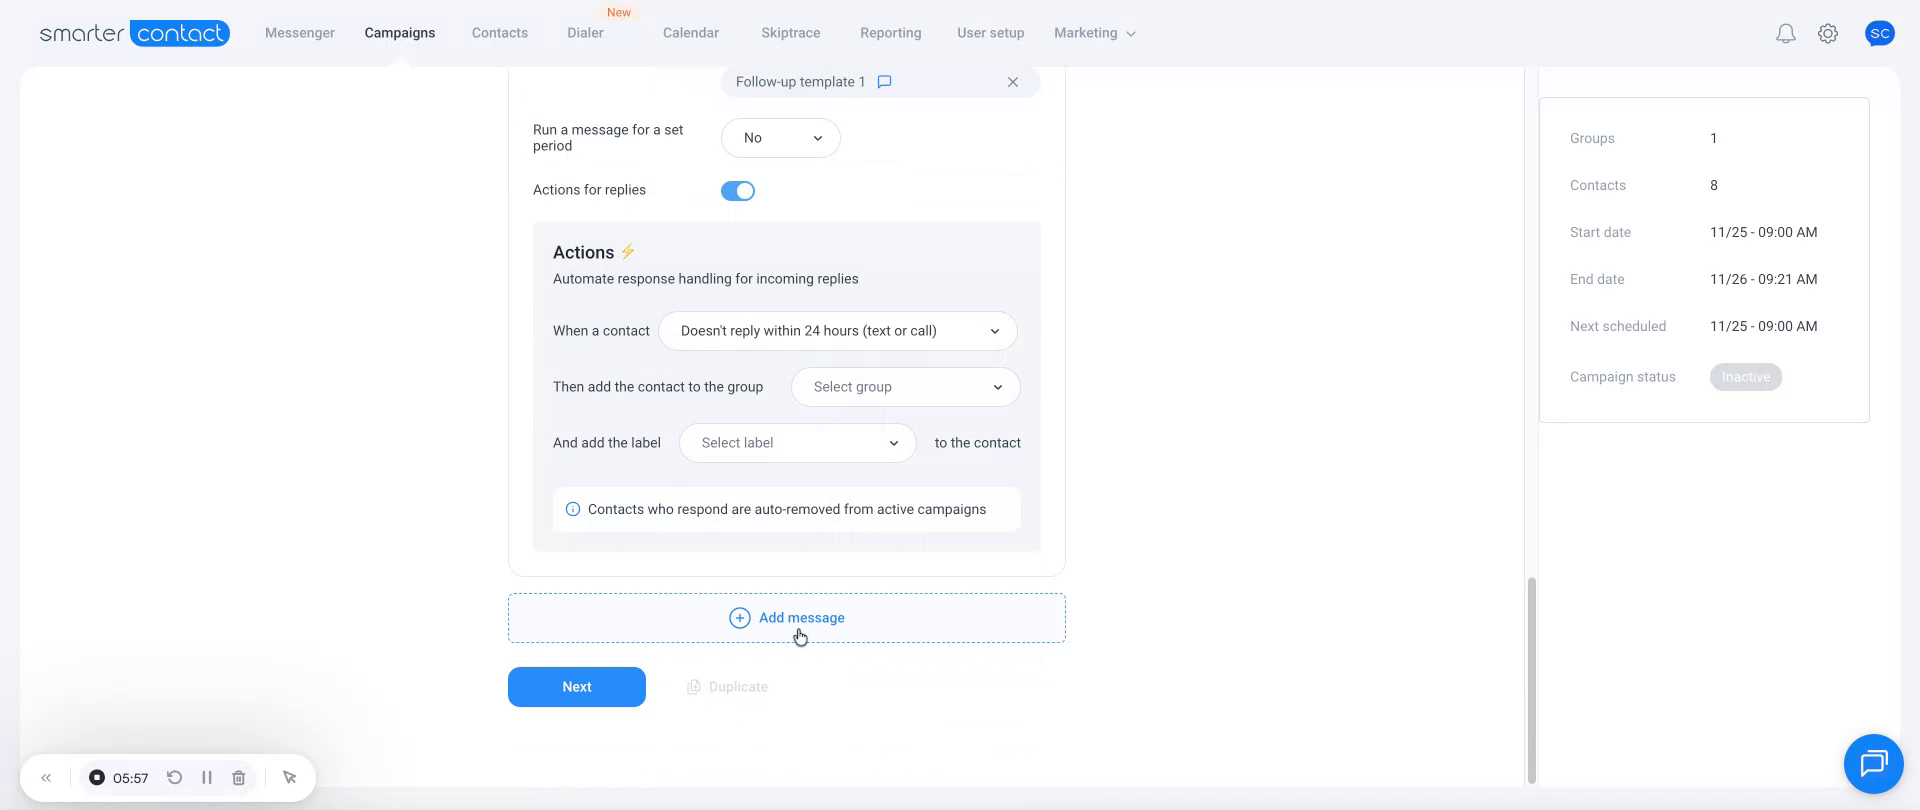Open the User setup tab
This screenshot has width=1920, height=810.
pyautogui.click(x=991, y=33)
